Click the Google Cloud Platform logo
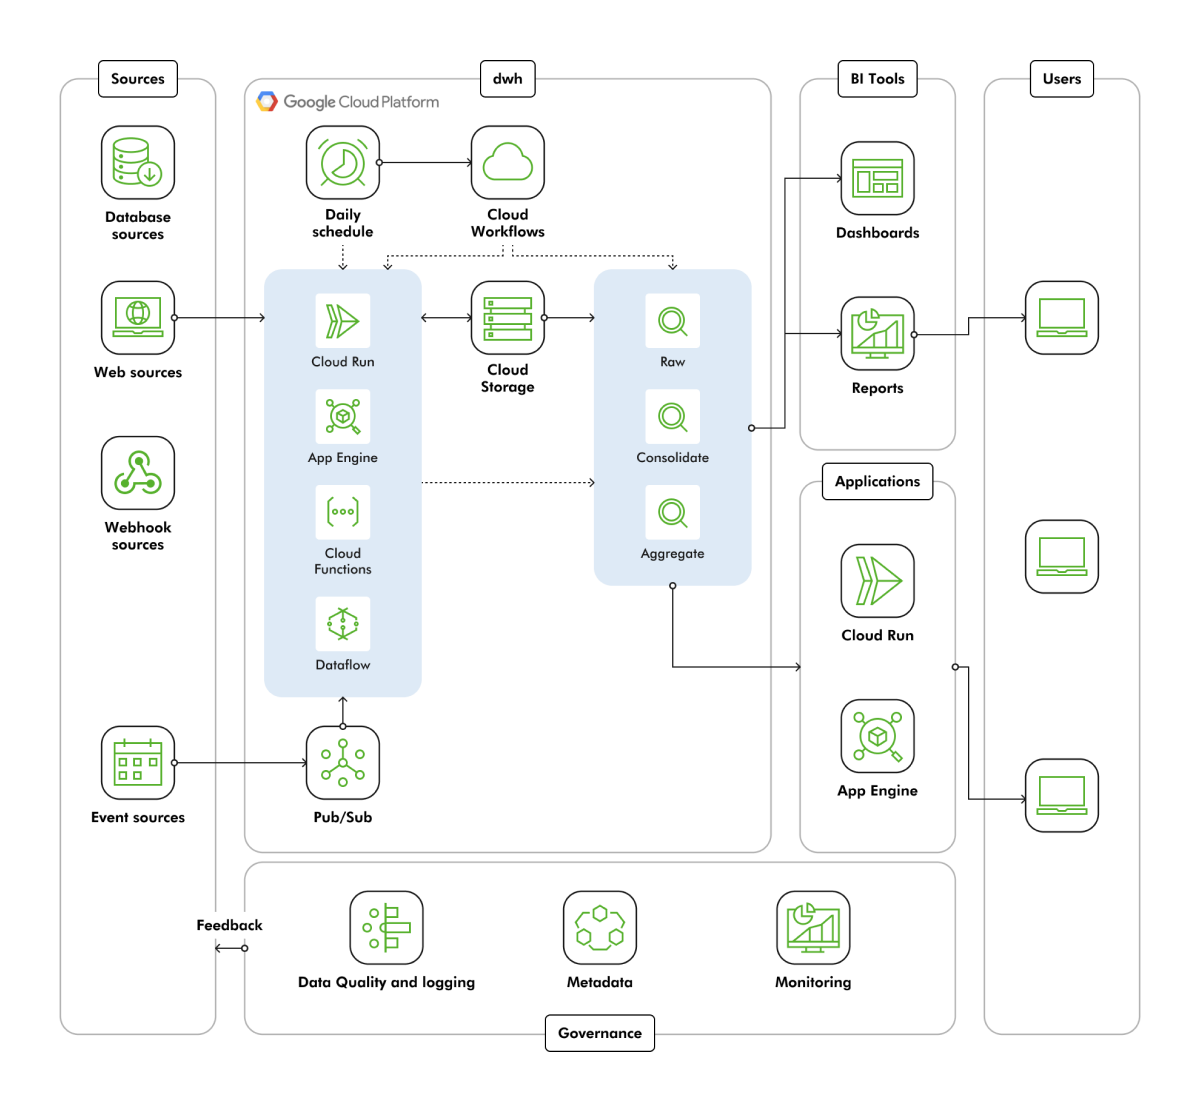 348,101
